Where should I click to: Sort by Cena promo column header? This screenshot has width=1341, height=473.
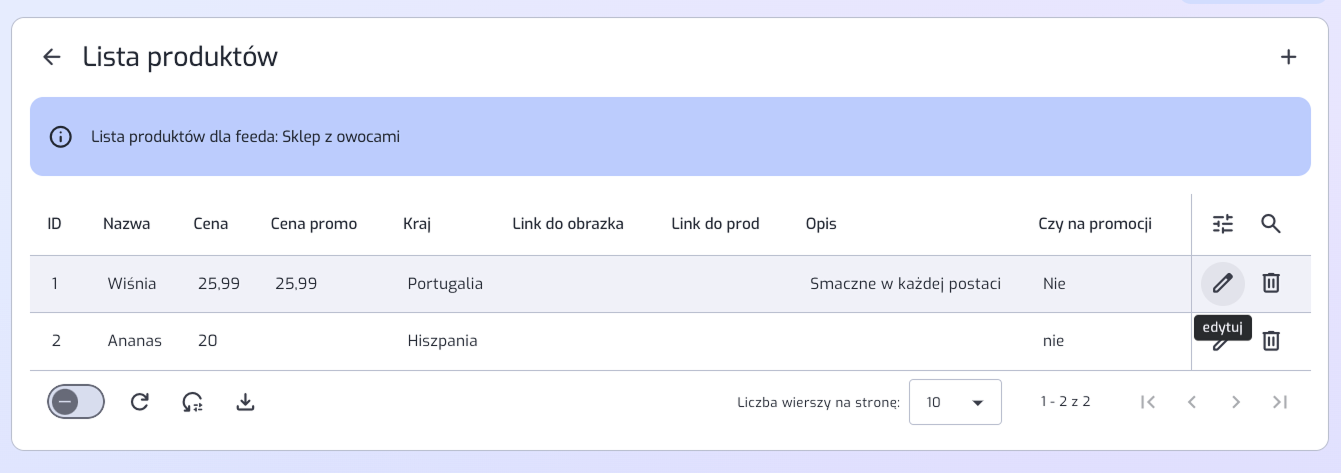tap(313, 224)
